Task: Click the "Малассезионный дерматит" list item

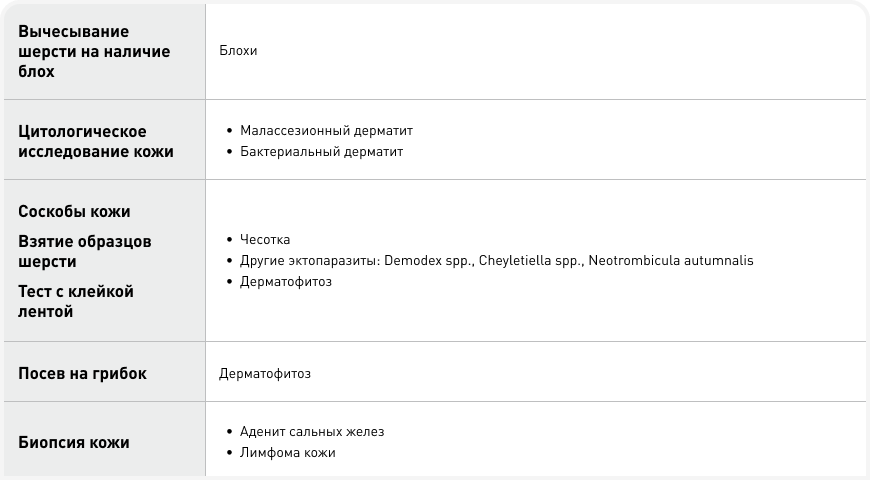Action: [x=326, y=131]
